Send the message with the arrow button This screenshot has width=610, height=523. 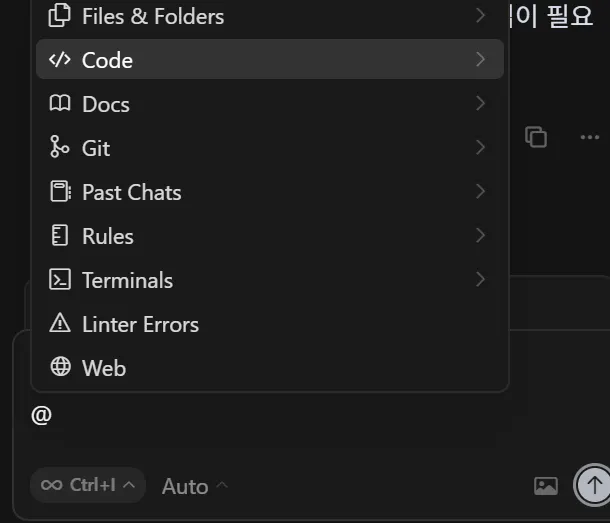pos(594,485)
